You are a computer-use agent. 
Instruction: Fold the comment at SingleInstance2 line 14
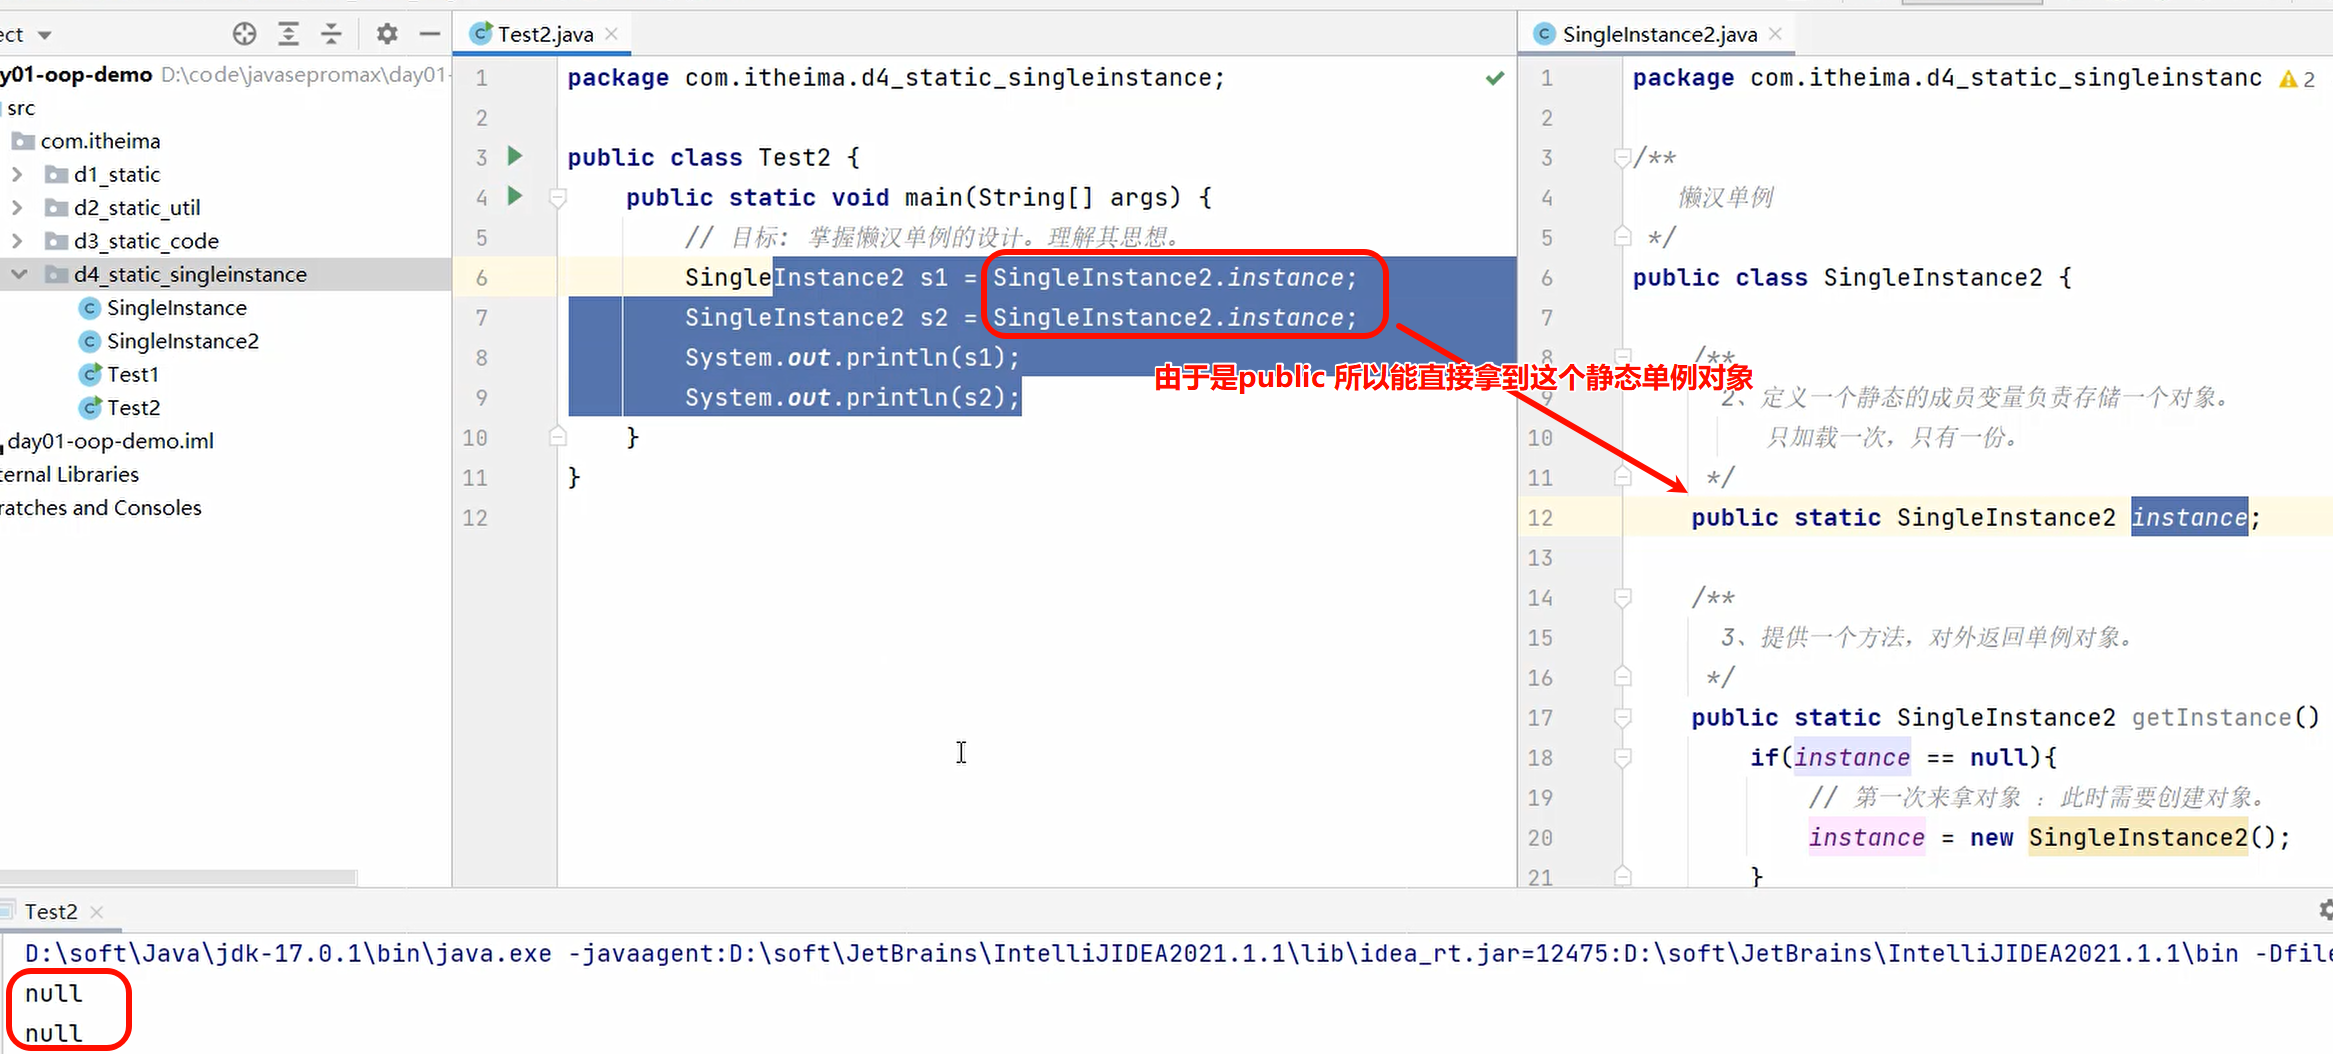[x=1623, y=597]
